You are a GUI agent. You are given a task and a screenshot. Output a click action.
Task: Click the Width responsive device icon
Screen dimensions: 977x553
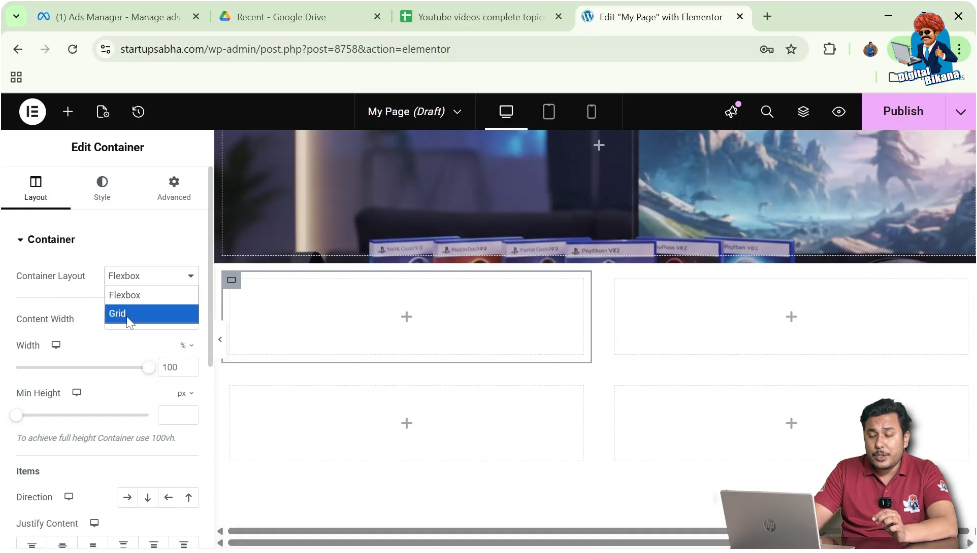click(x=56, y=345)
